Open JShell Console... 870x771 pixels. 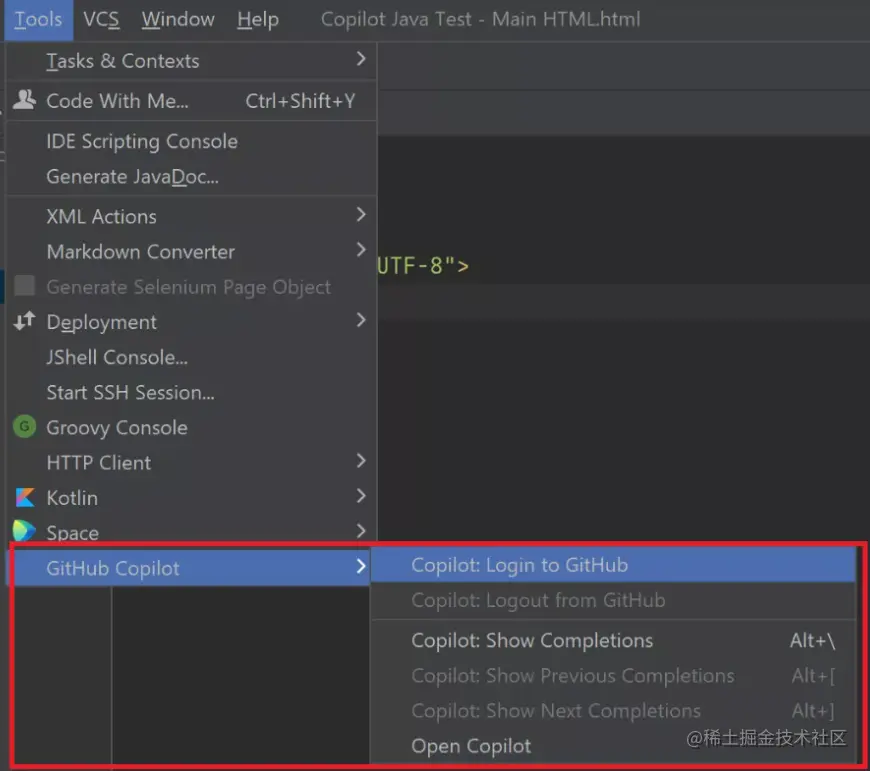(191, 357)
